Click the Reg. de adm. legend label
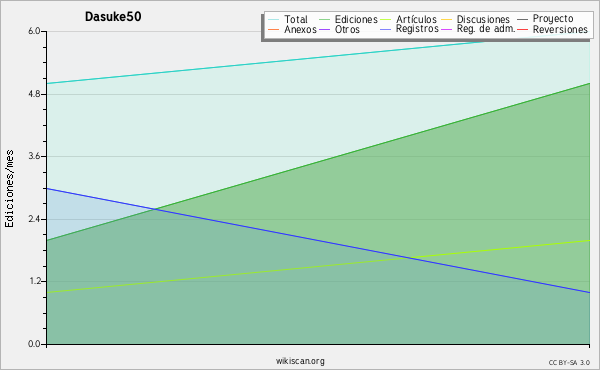The width and height of the screenshot is (600, 370). point(486,29)
